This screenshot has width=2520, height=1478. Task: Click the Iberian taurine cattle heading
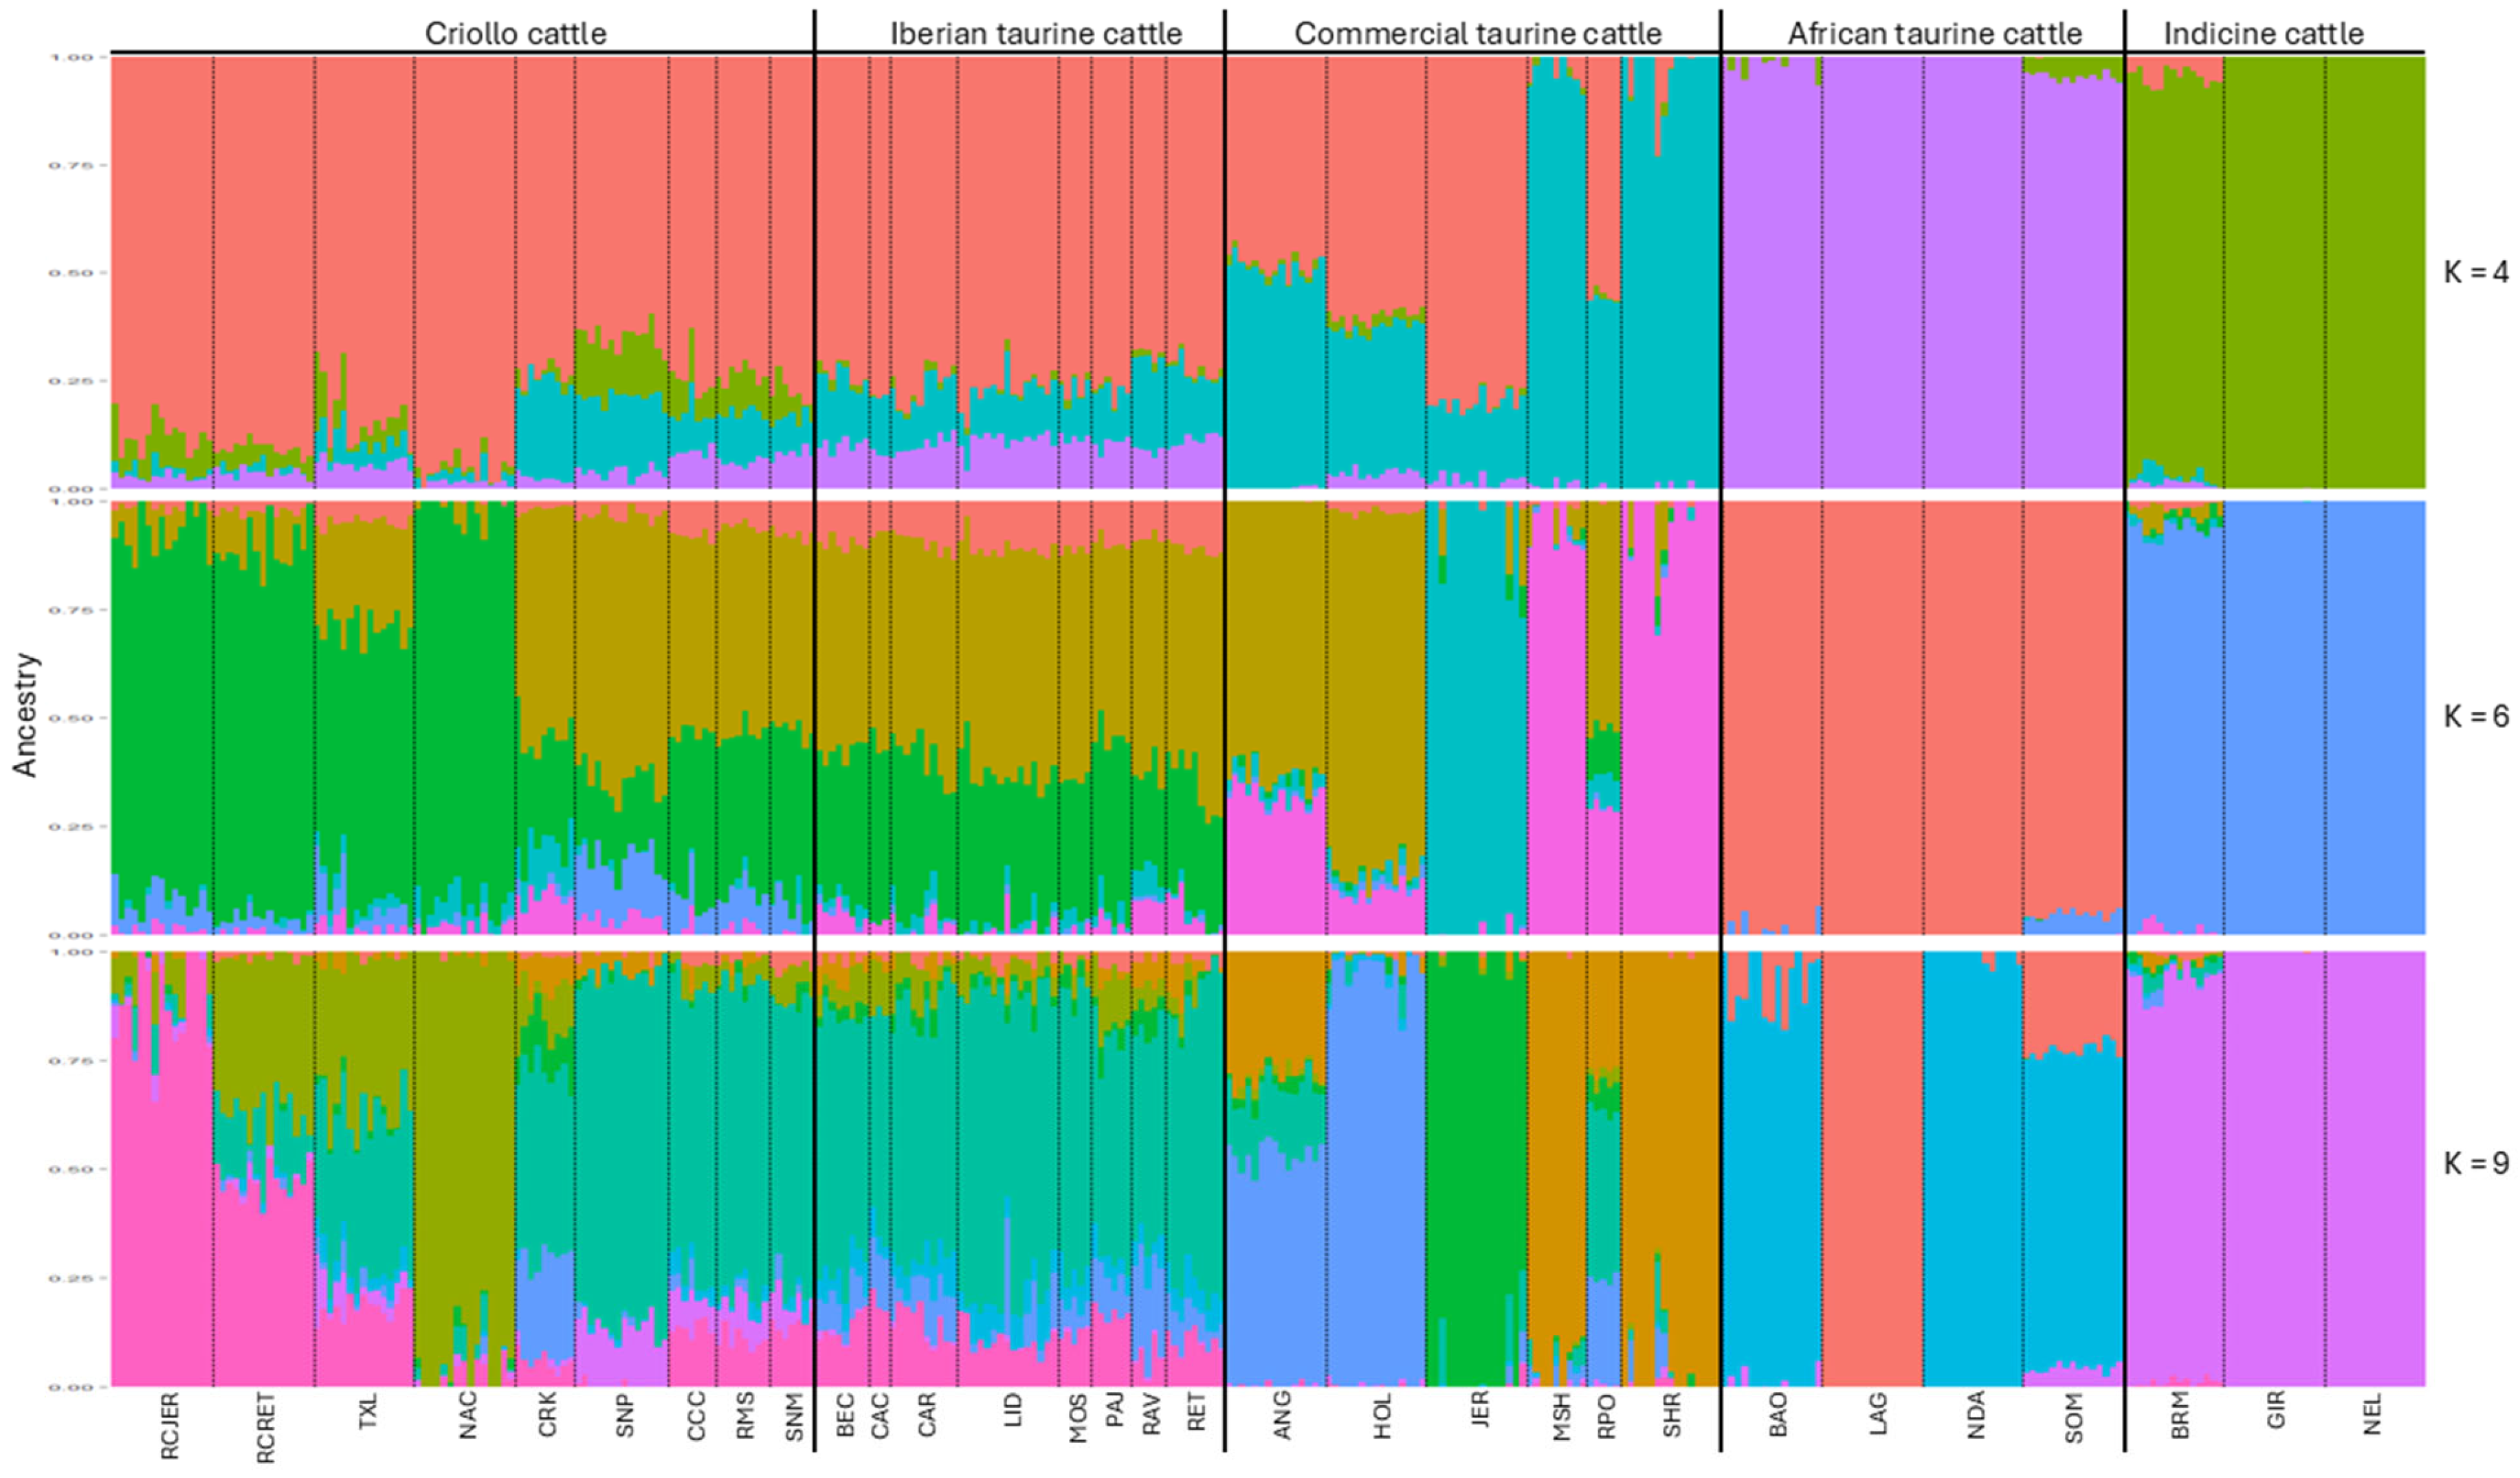[x=1036, y=33]
